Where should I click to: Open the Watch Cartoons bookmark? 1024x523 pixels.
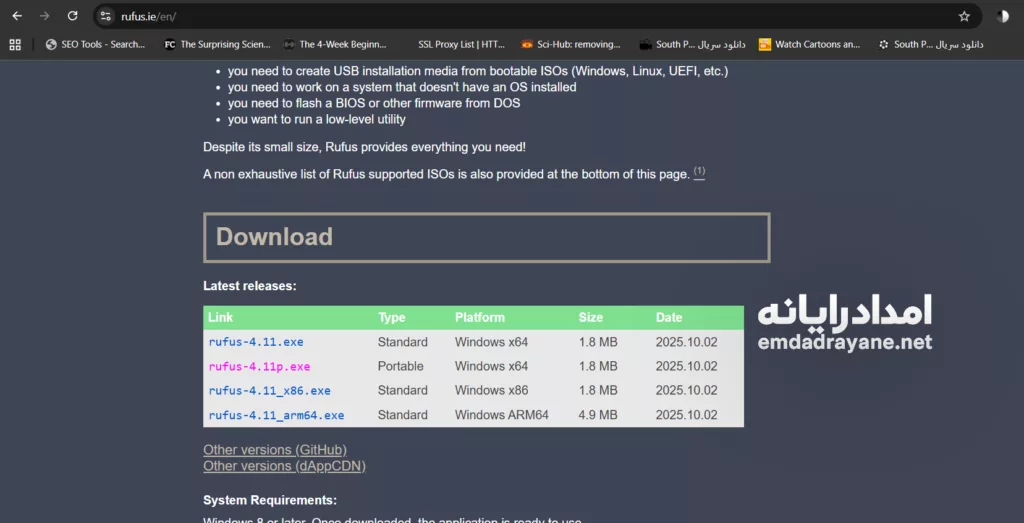tap(809, 44)
